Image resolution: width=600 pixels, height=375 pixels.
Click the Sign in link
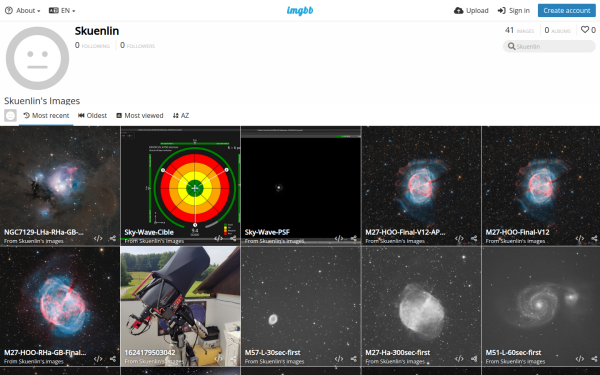click(514, 11)
